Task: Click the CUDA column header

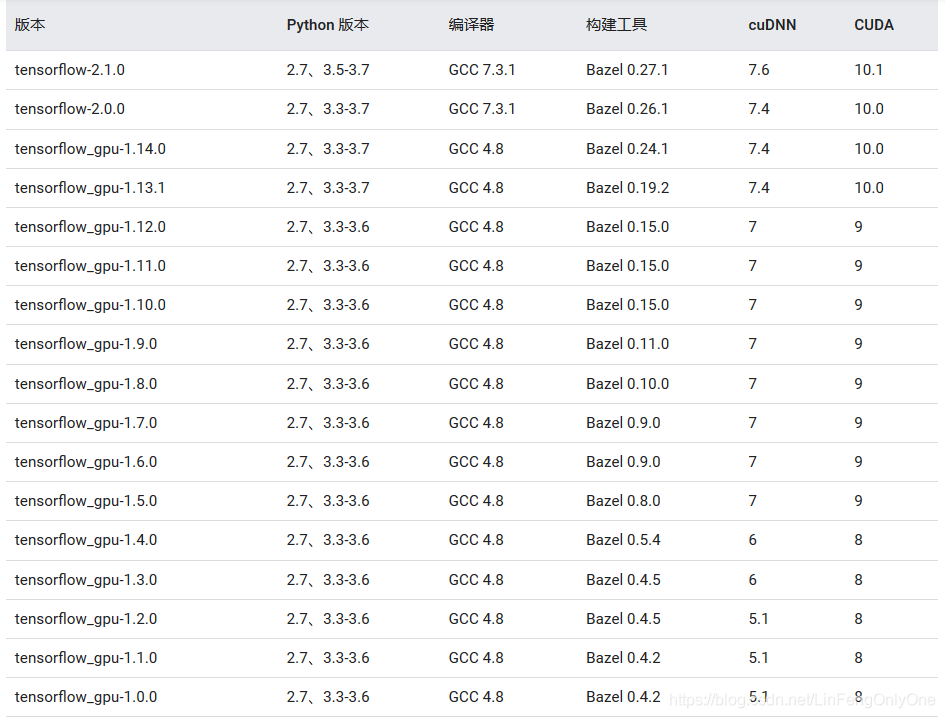Action: click(x=874, y=25)
